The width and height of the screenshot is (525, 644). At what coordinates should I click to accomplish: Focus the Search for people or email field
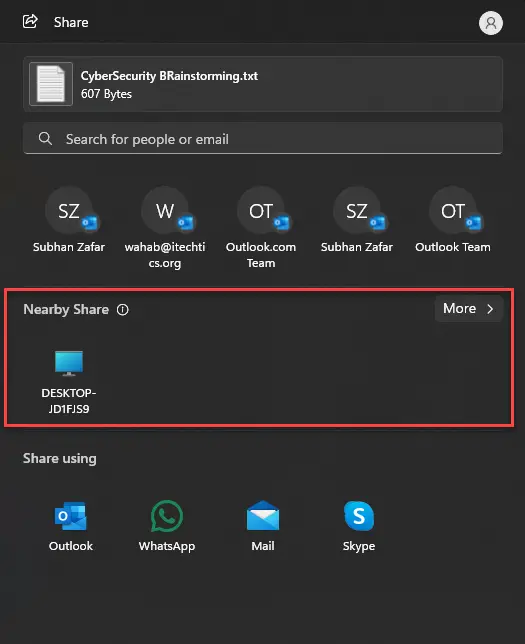click(x=263, y=138)
